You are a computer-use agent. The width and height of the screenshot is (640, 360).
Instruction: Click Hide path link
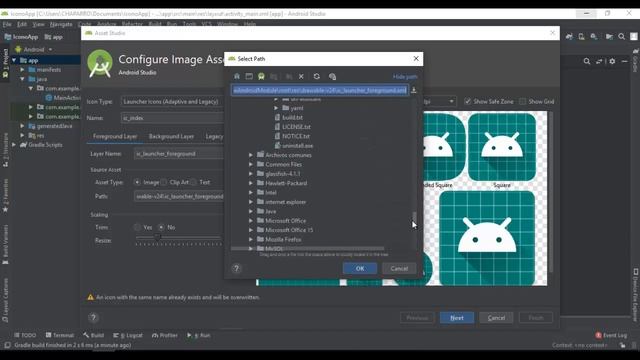tap(405, 77)
